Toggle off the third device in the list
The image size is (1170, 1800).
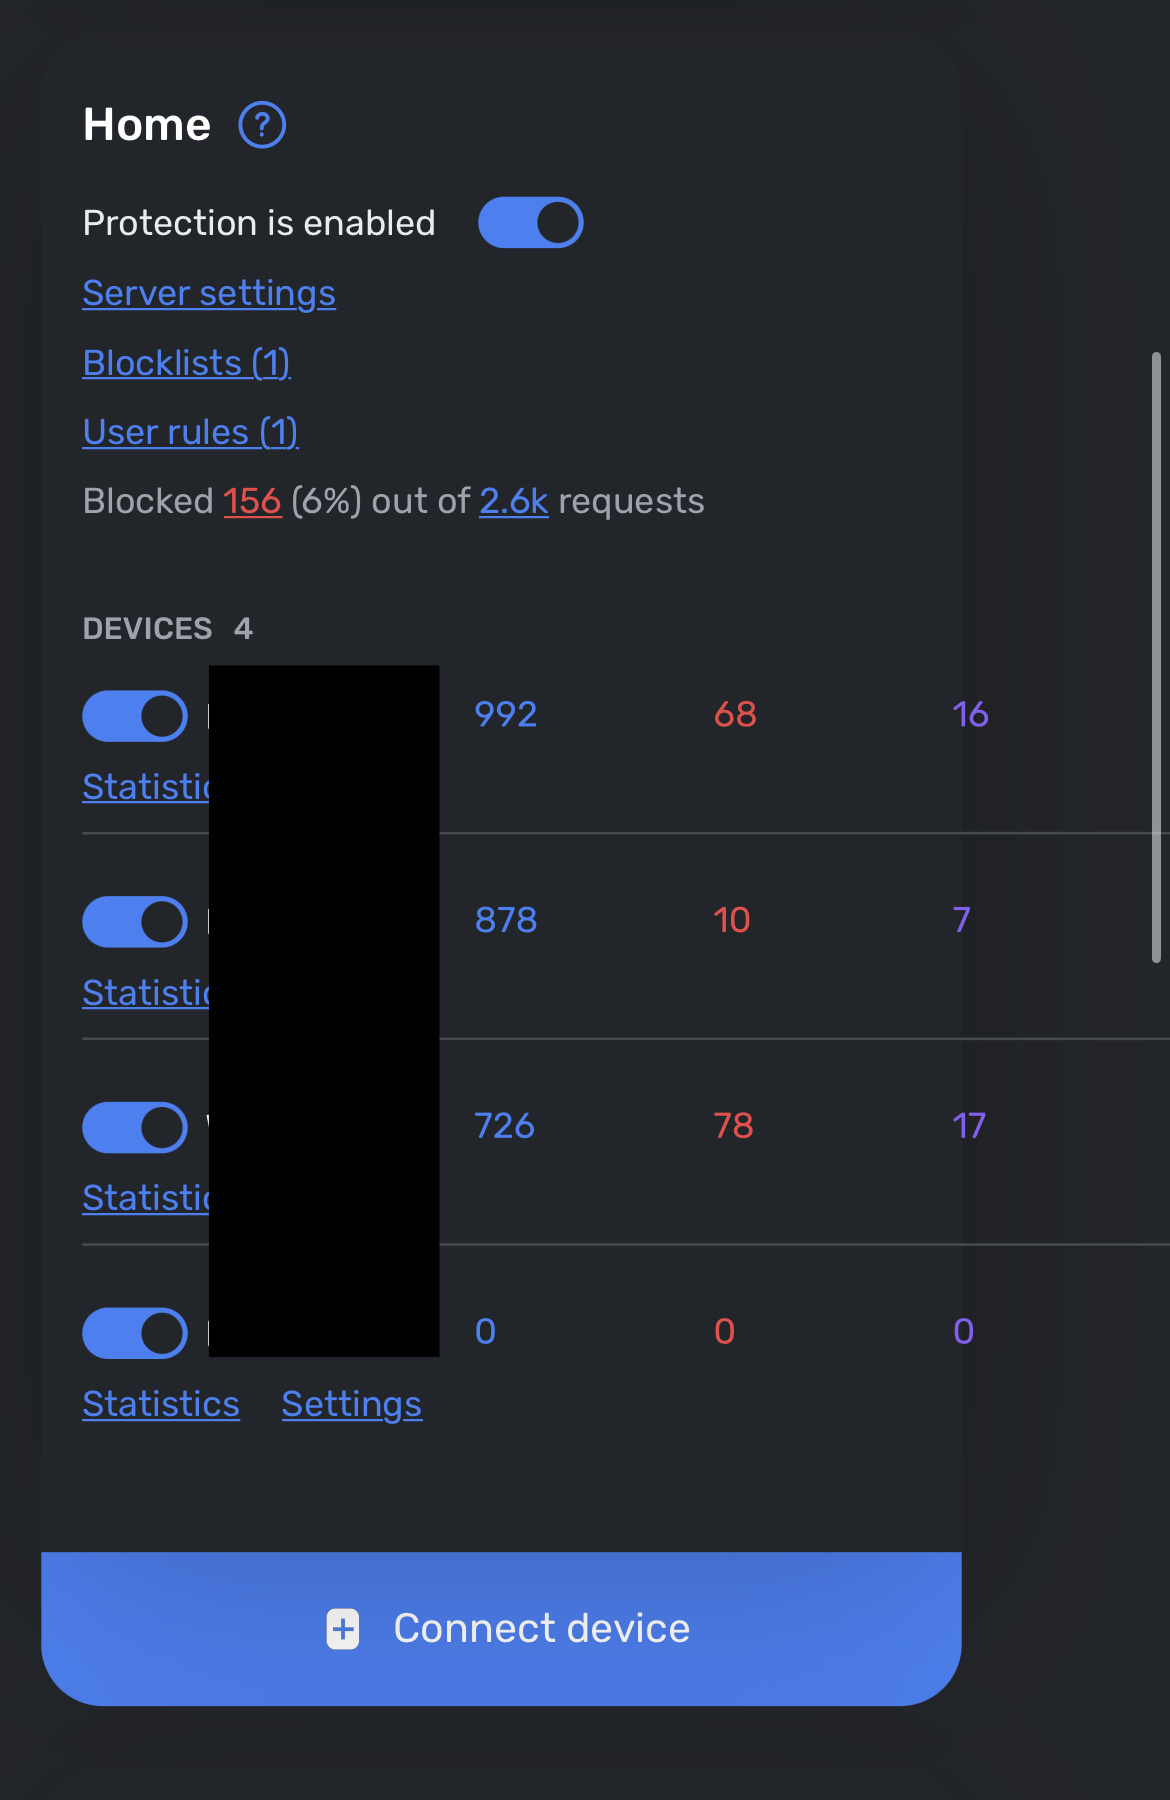(x=134, y=1127)
